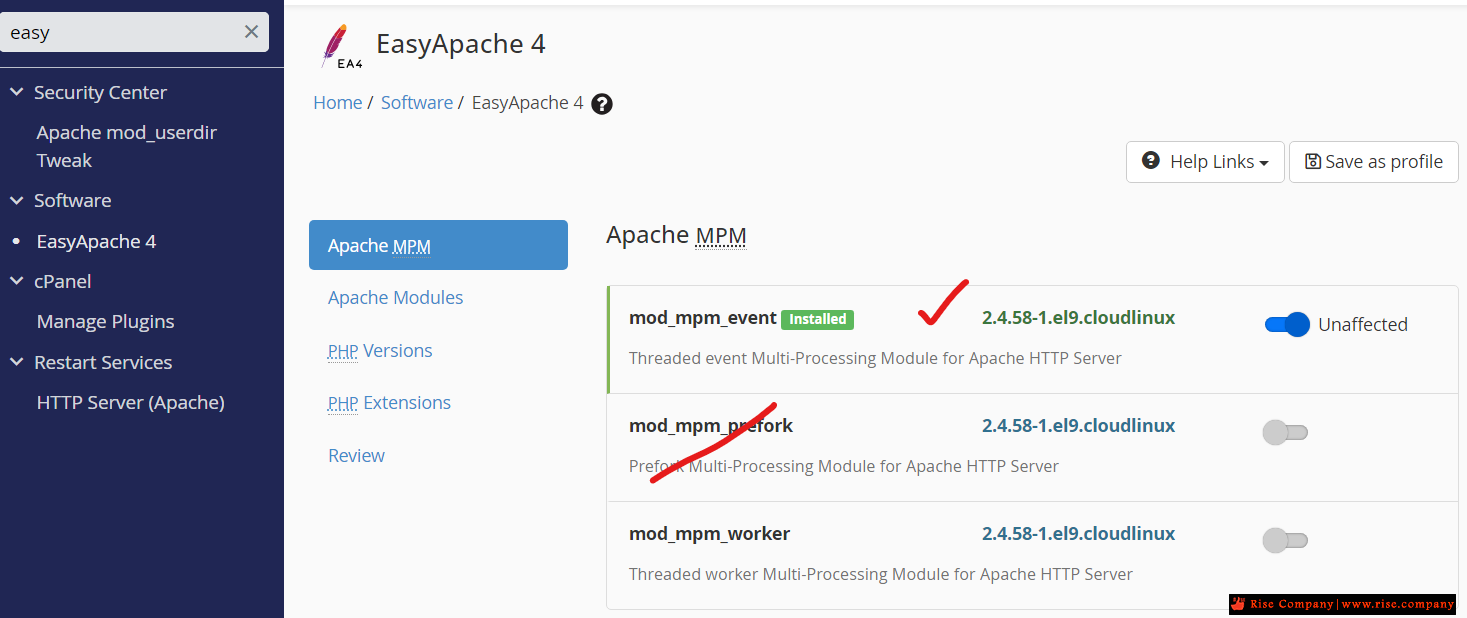Viewport: 1467px width, 618px height.
Task: Switch to Apache Modules tab
Action: [x=396, y=298]
